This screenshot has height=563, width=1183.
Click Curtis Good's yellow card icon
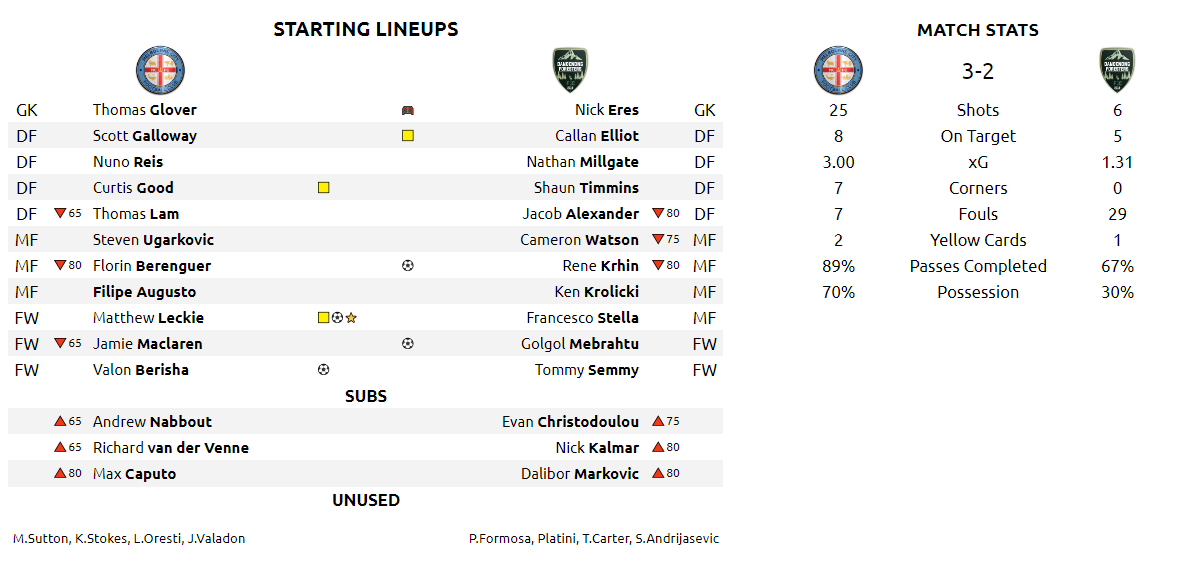[x=323, y=187]
